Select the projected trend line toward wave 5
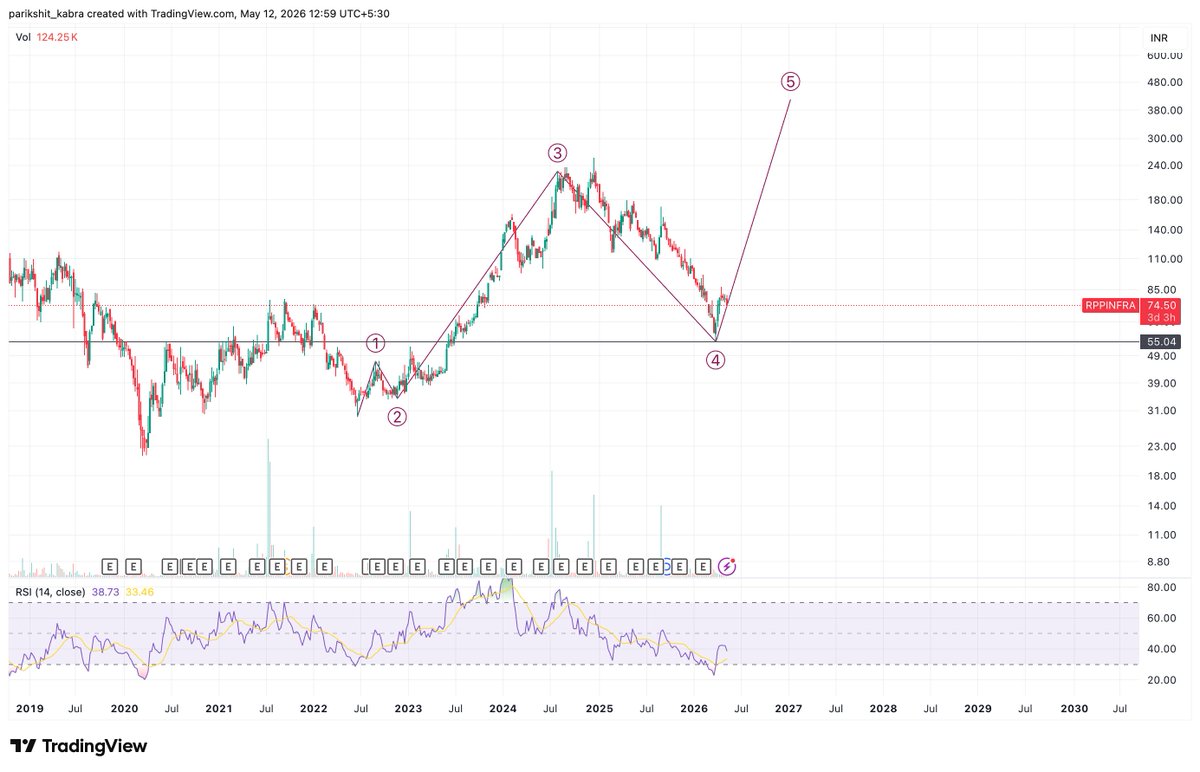 [754, 220]
